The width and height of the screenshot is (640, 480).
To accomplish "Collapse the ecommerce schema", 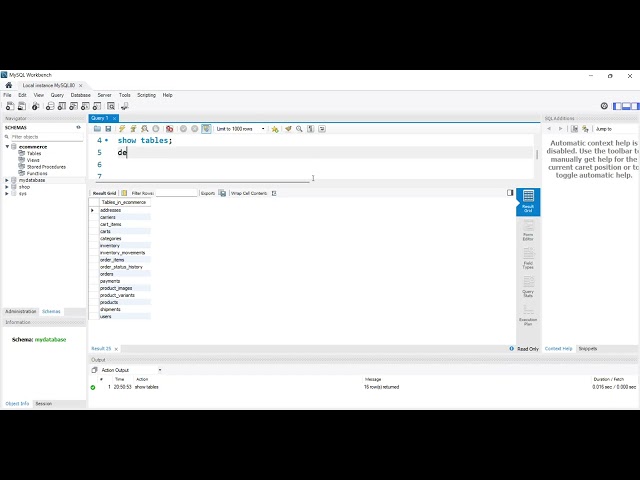I will click(7, 147).
